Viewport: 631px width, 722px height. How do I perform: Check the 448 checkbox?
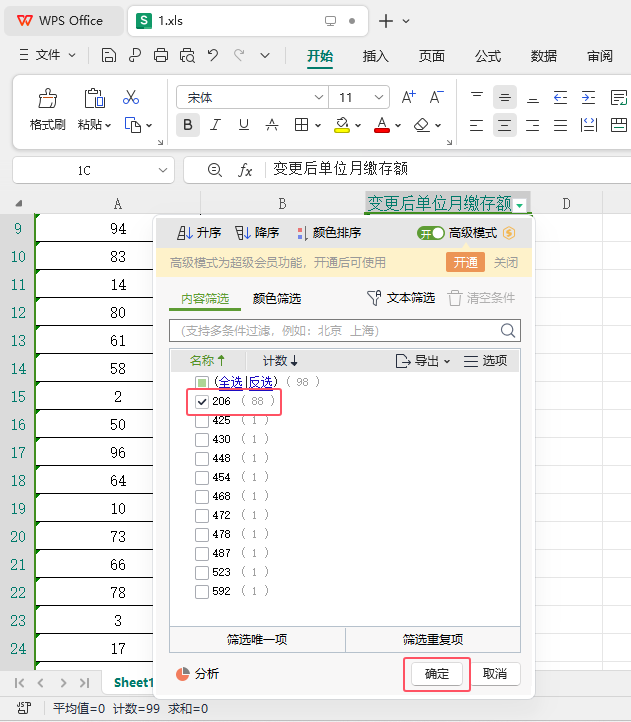pyautogui.click(x=202, y=459)
